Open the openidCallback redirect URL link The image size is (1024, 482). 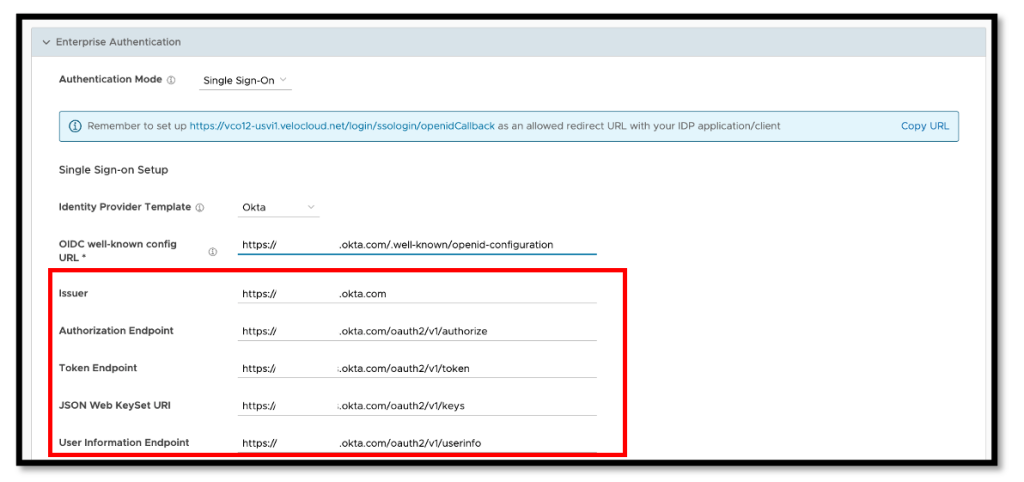click(x=342, y=126)
